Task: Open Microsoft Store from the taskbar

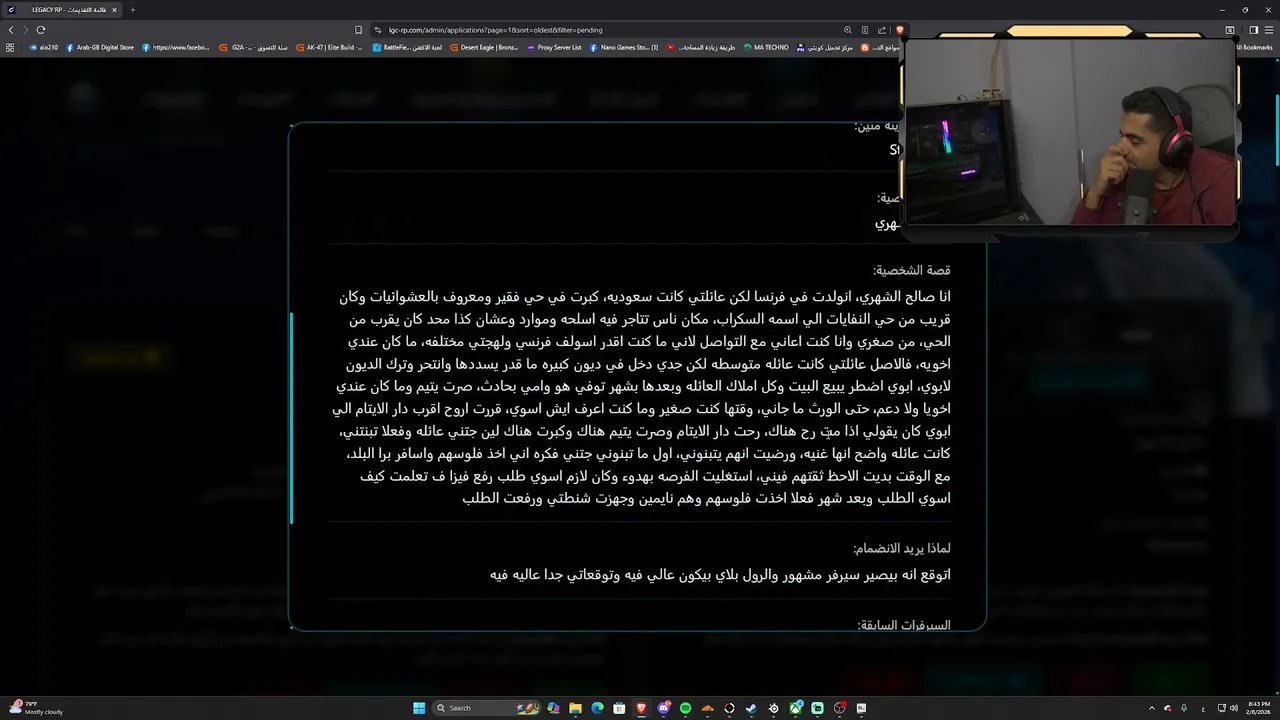Action: coord(619,708)
